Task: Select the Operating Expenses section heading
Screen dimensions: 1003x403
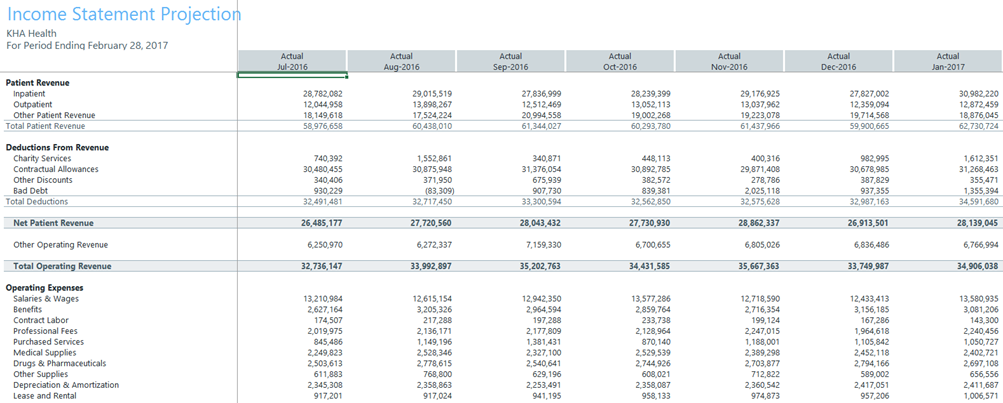Action: pyautogui.click(x=45, y=288)
